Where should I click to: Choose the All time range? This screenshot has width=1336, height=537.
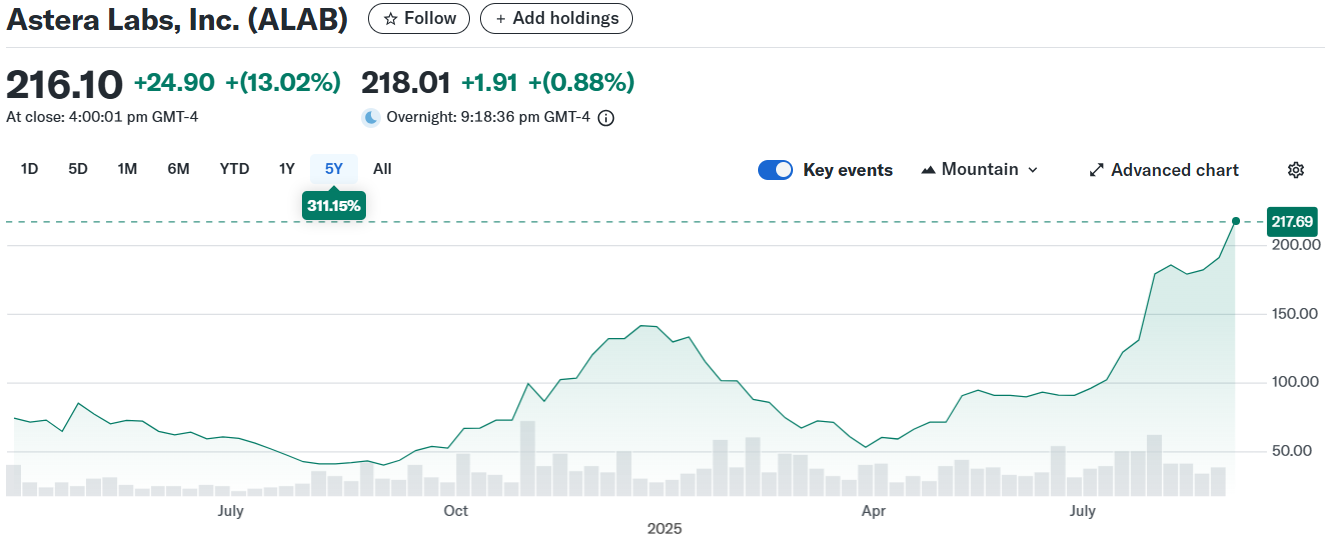click(382, 169)
